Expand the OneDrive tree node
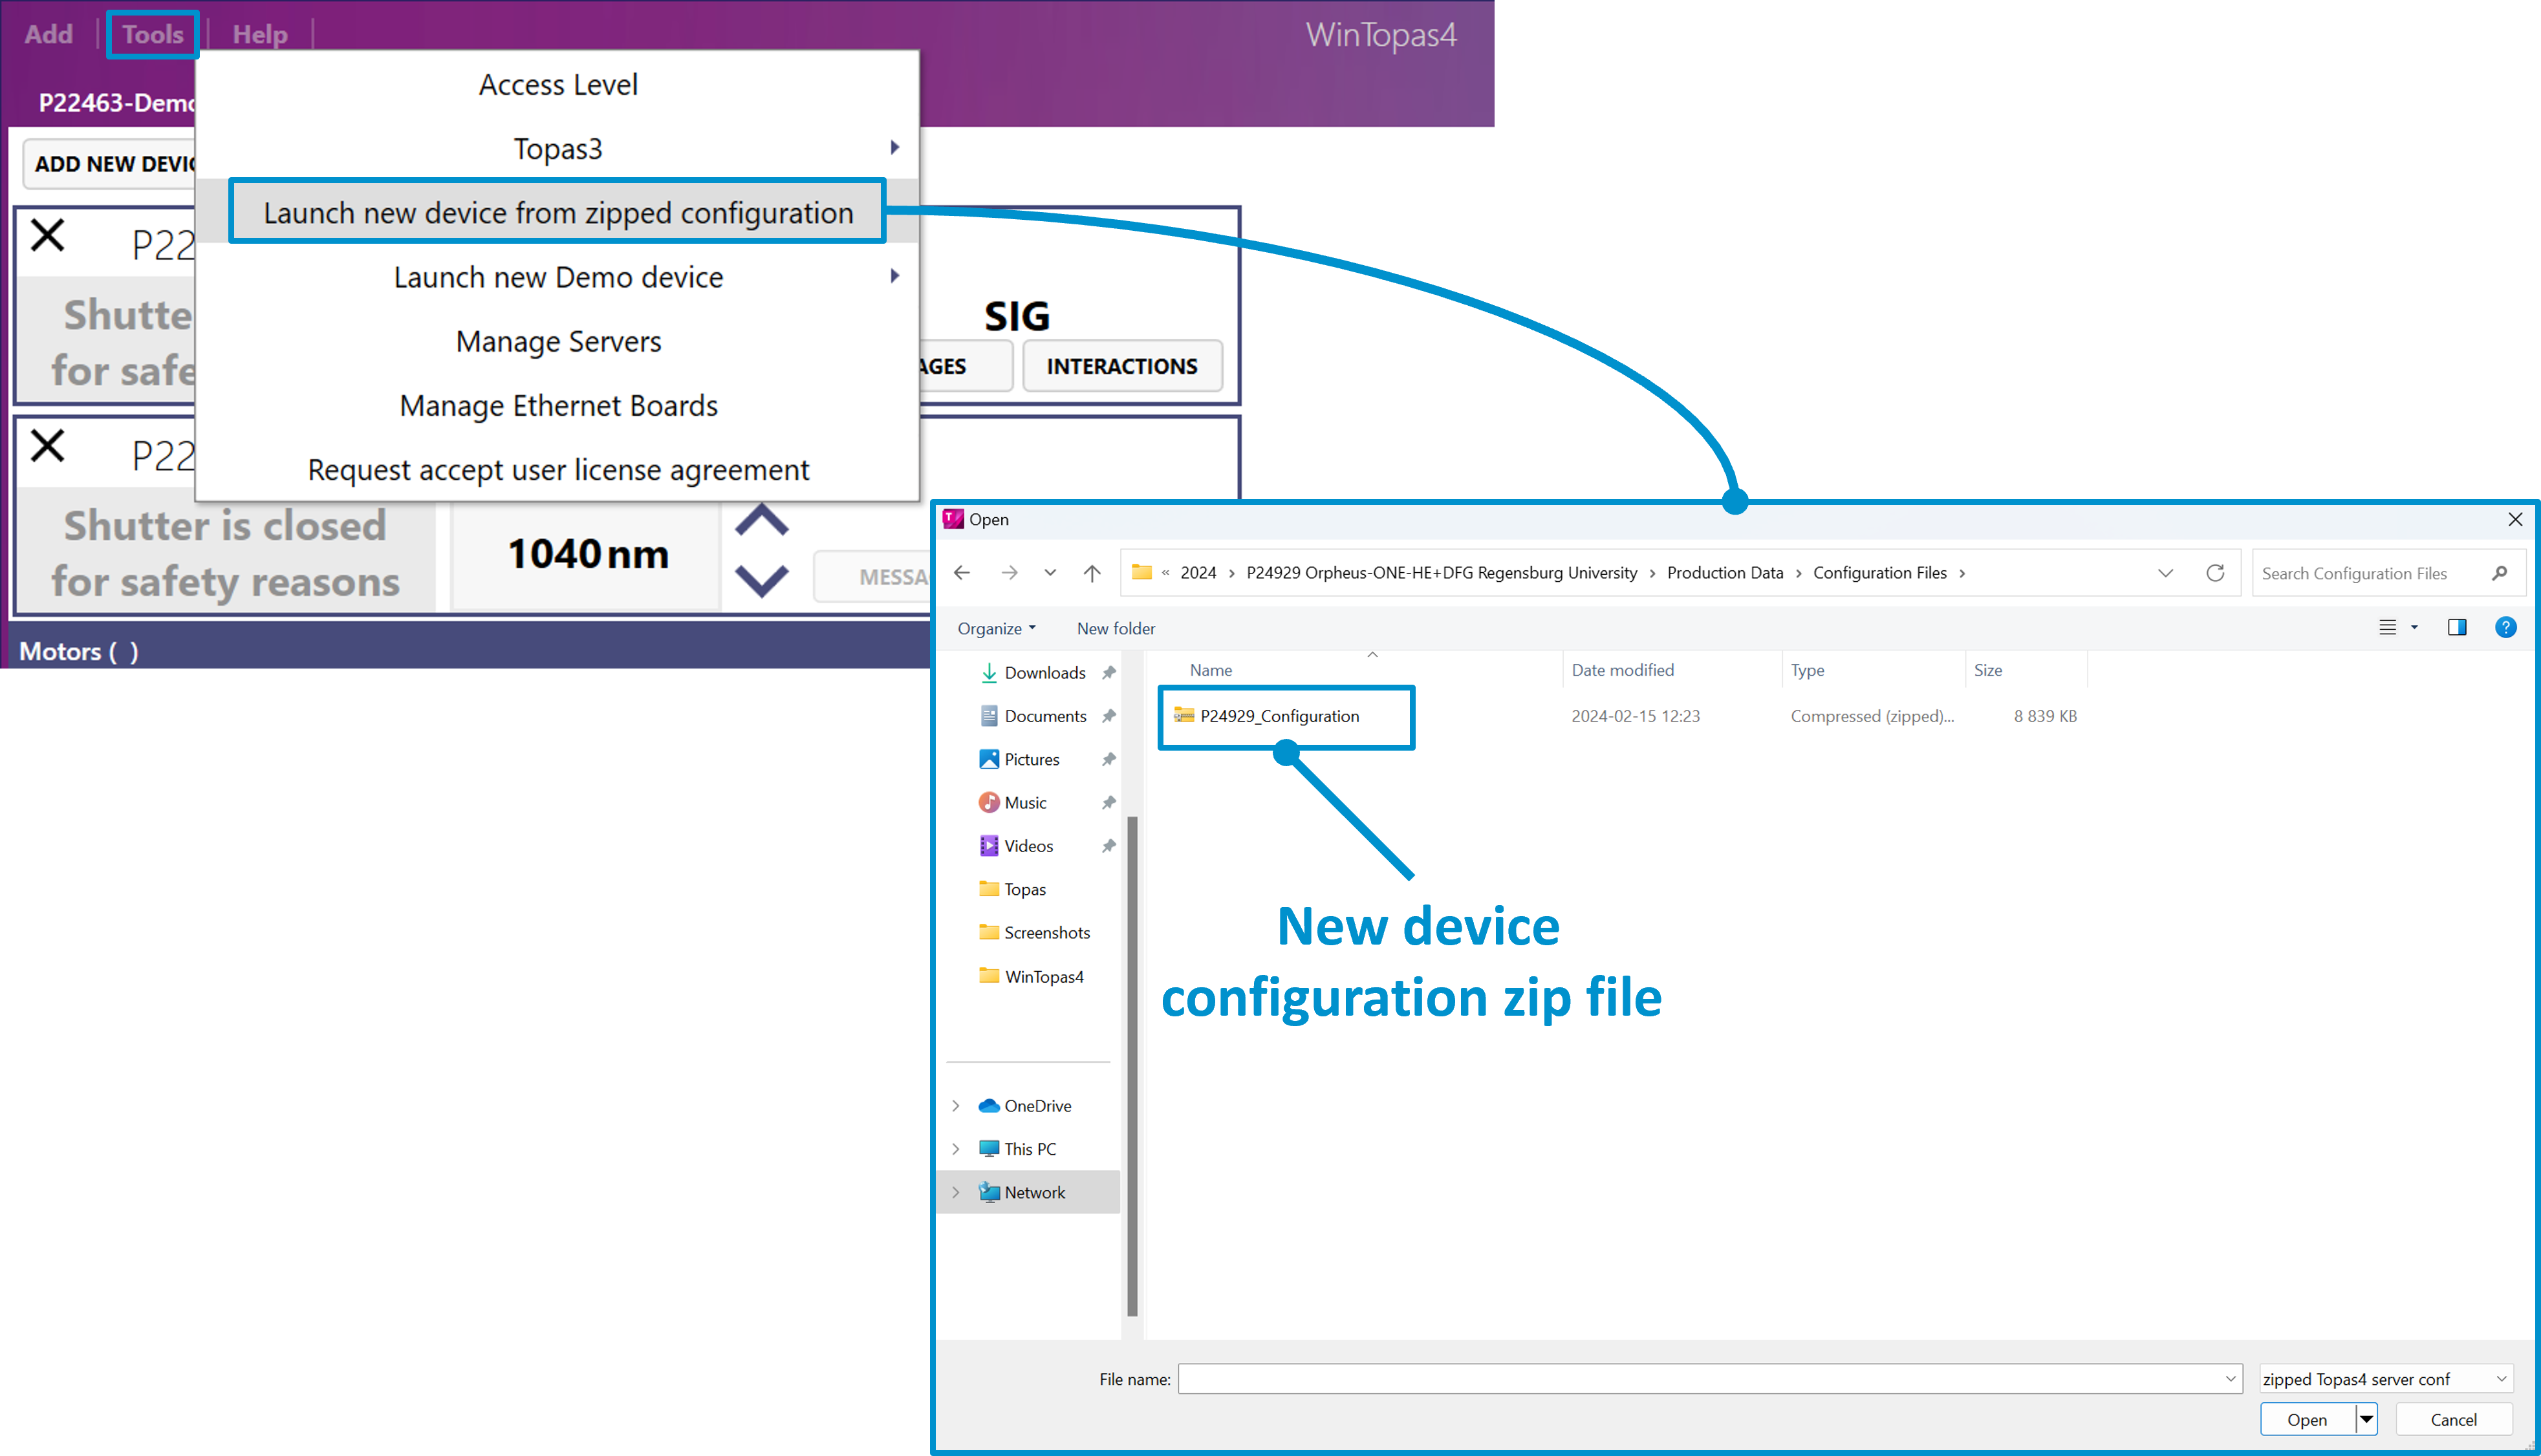Viewport: 2541px width, 1456px height. tap(955, 1105)
